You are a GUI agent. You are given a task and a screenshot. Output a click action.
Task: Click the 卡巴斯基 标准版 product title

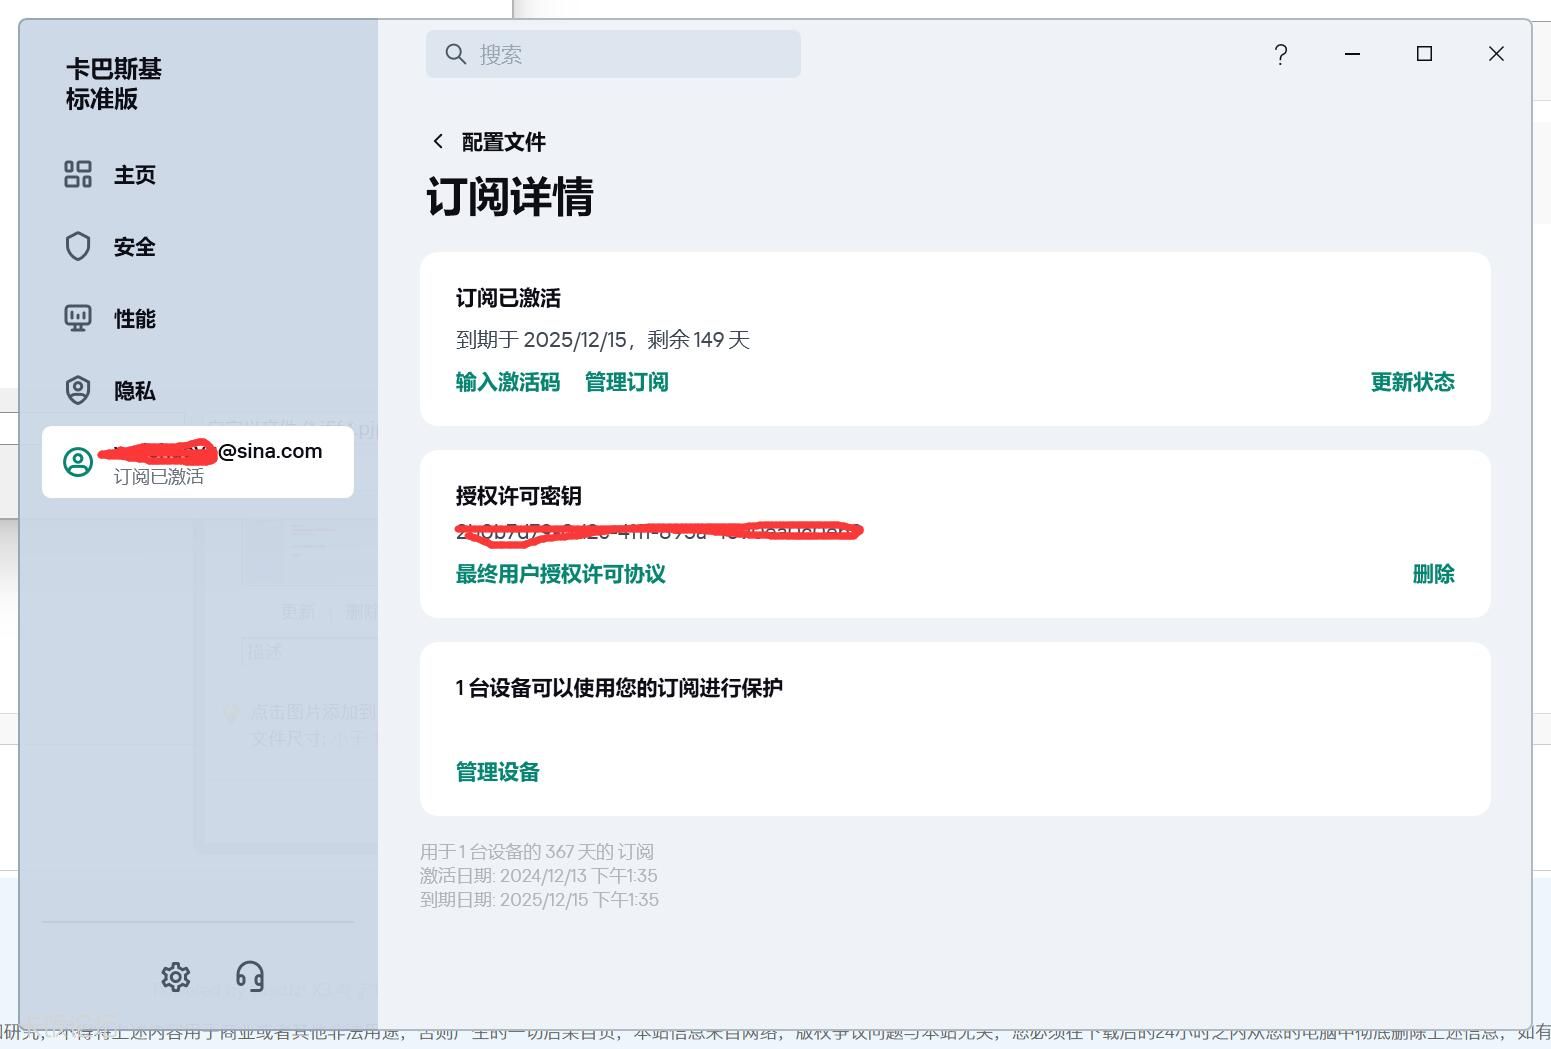tap(114, 84)
